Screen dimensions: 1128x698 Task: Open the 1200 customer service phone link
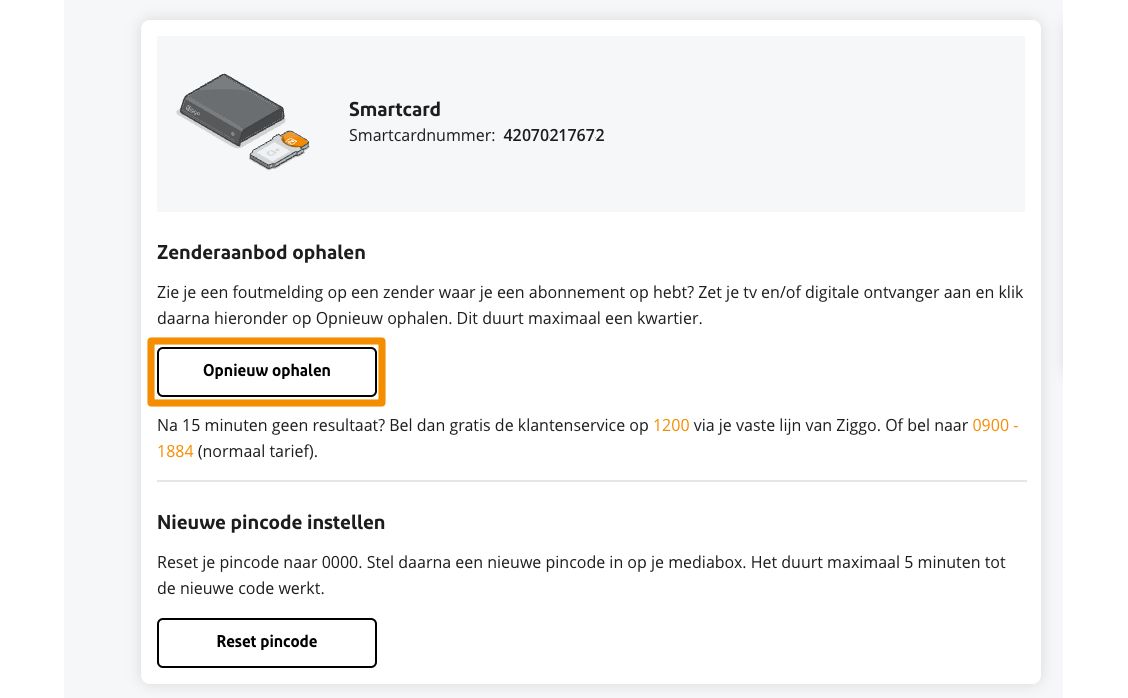tap(671, 425)
